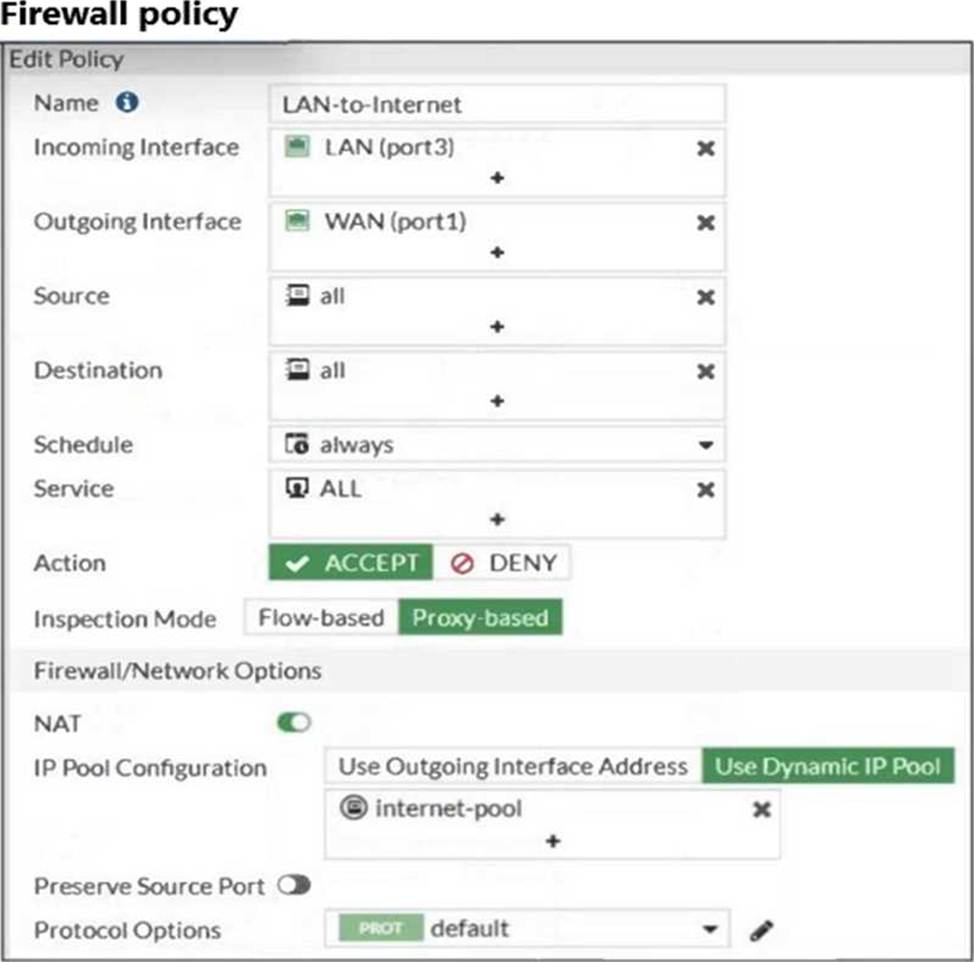Screen dimensions: 974x962
Task: Click the Name field containing LAN-to-Internet
Action: coord(497,104)
